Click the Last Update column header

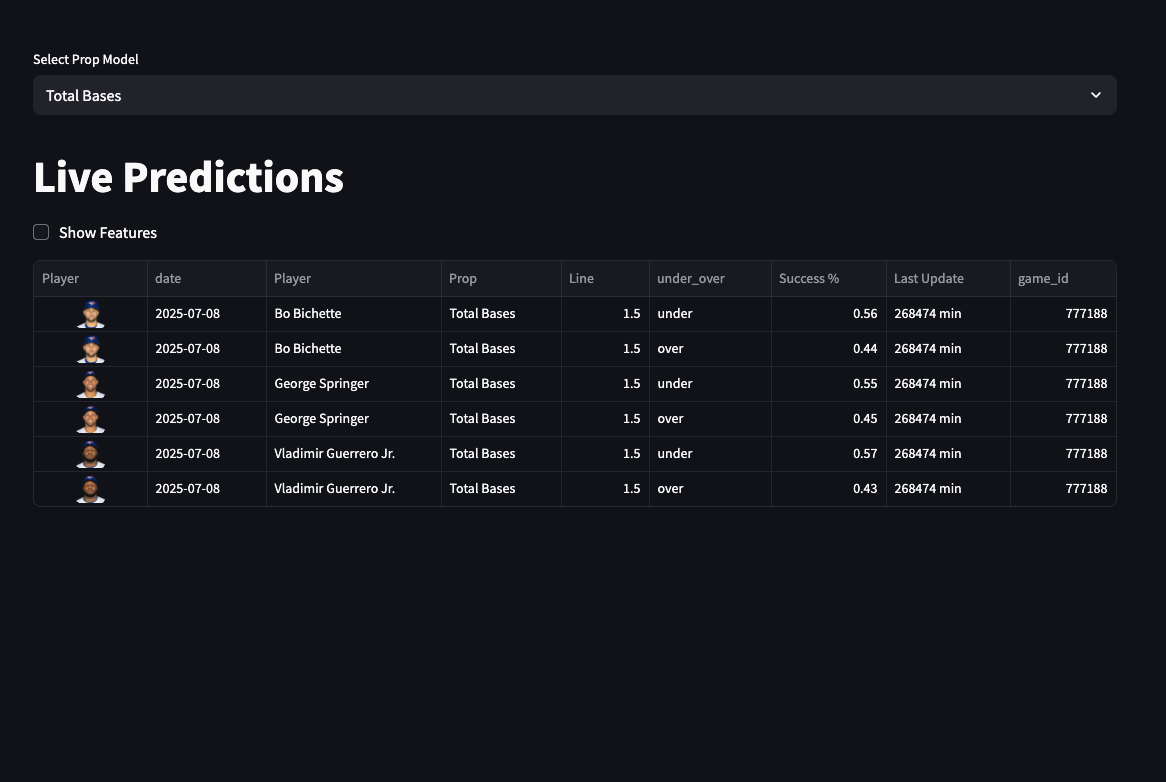point(929,279)
